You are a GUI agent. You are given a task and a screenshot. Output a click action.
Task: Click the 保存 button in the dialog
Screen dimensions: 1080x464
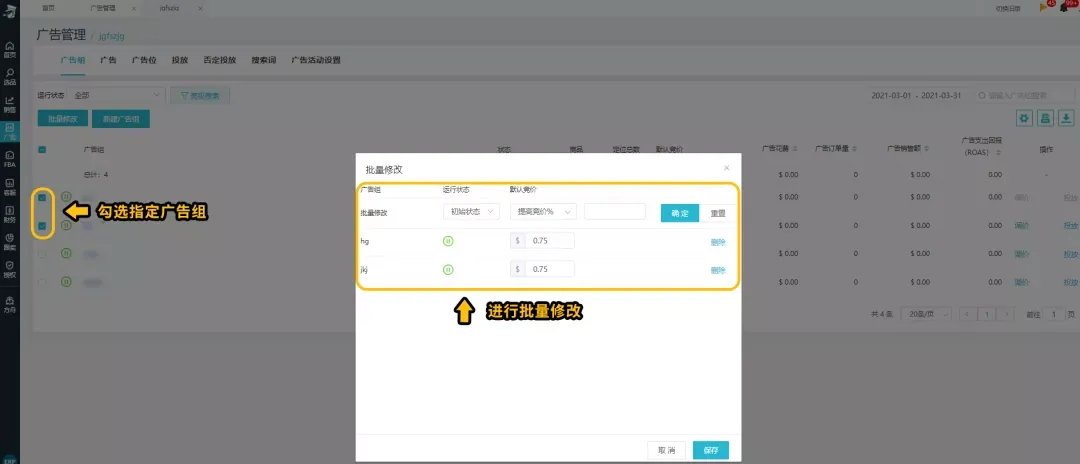pyautogui.click(x=710, y=450)
